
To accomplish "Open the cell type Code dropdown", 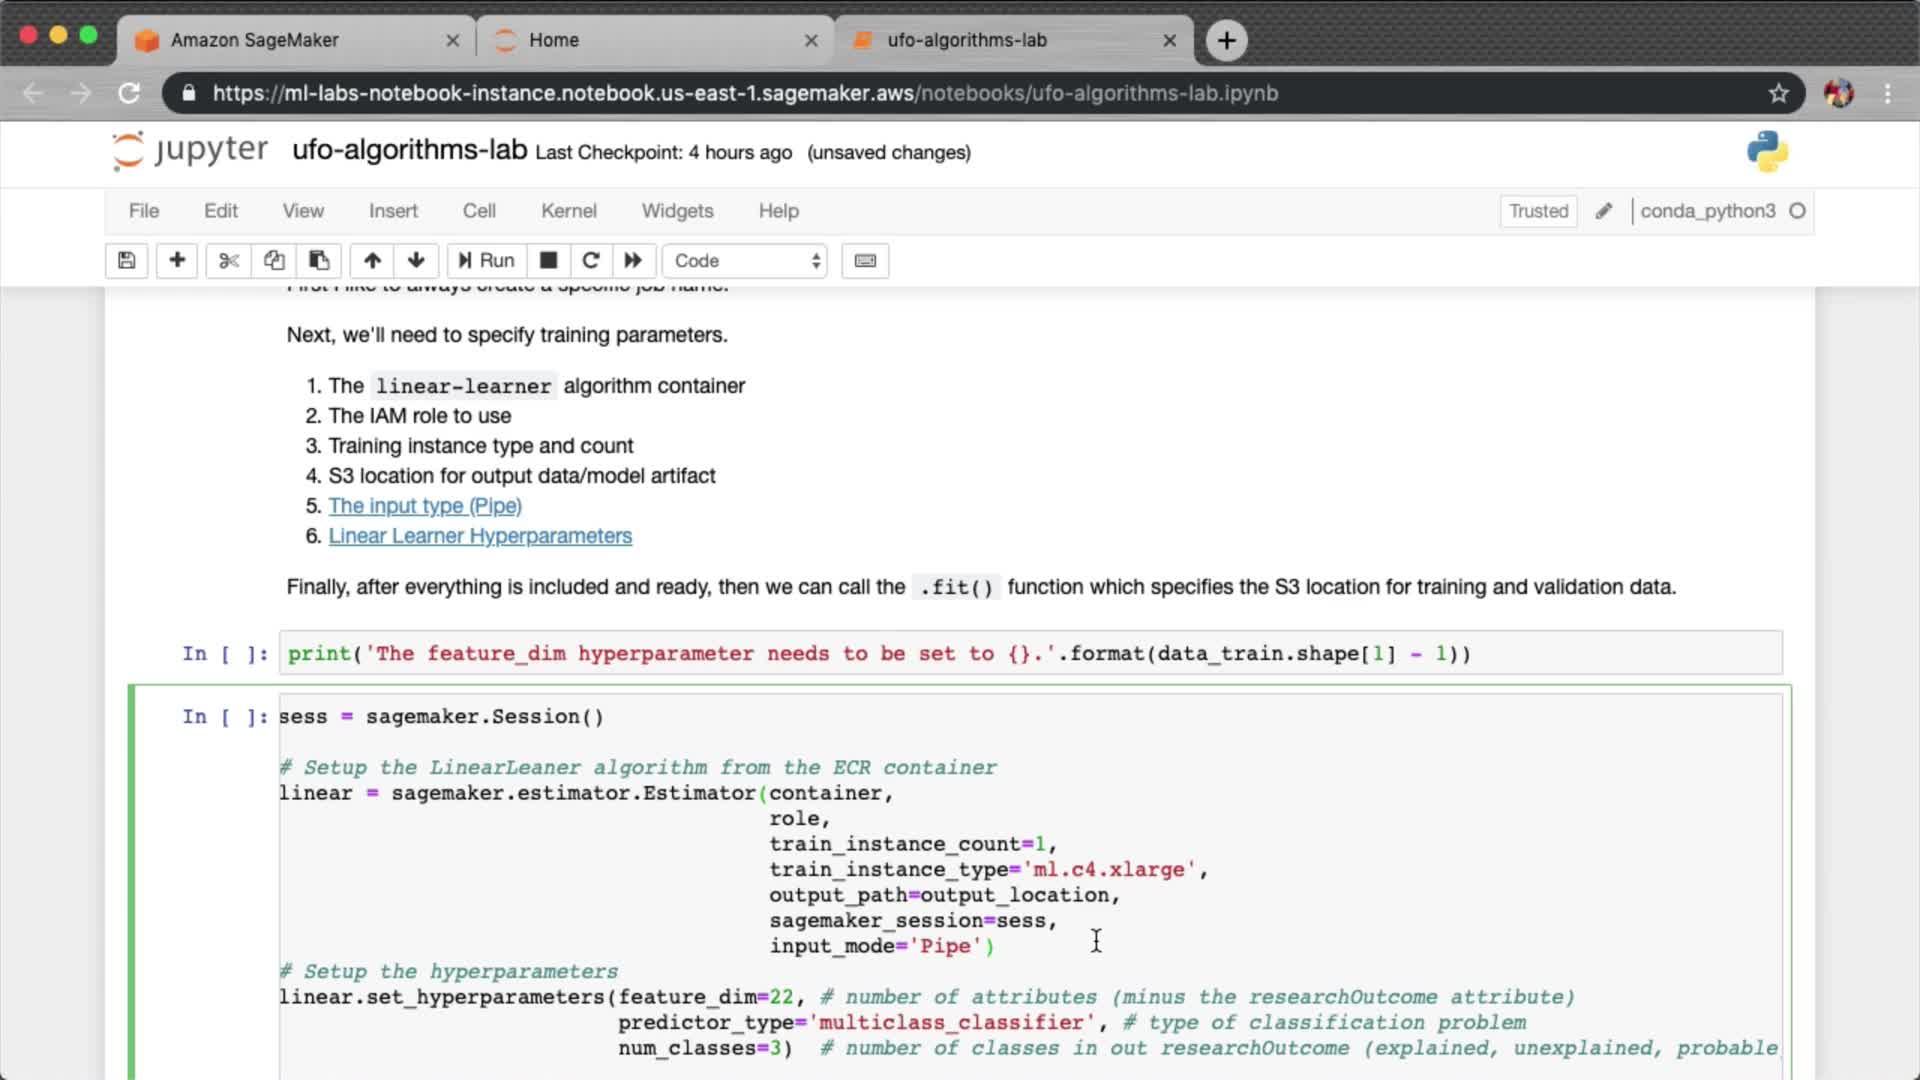I will pyautogui.click(x=745, y=260).
